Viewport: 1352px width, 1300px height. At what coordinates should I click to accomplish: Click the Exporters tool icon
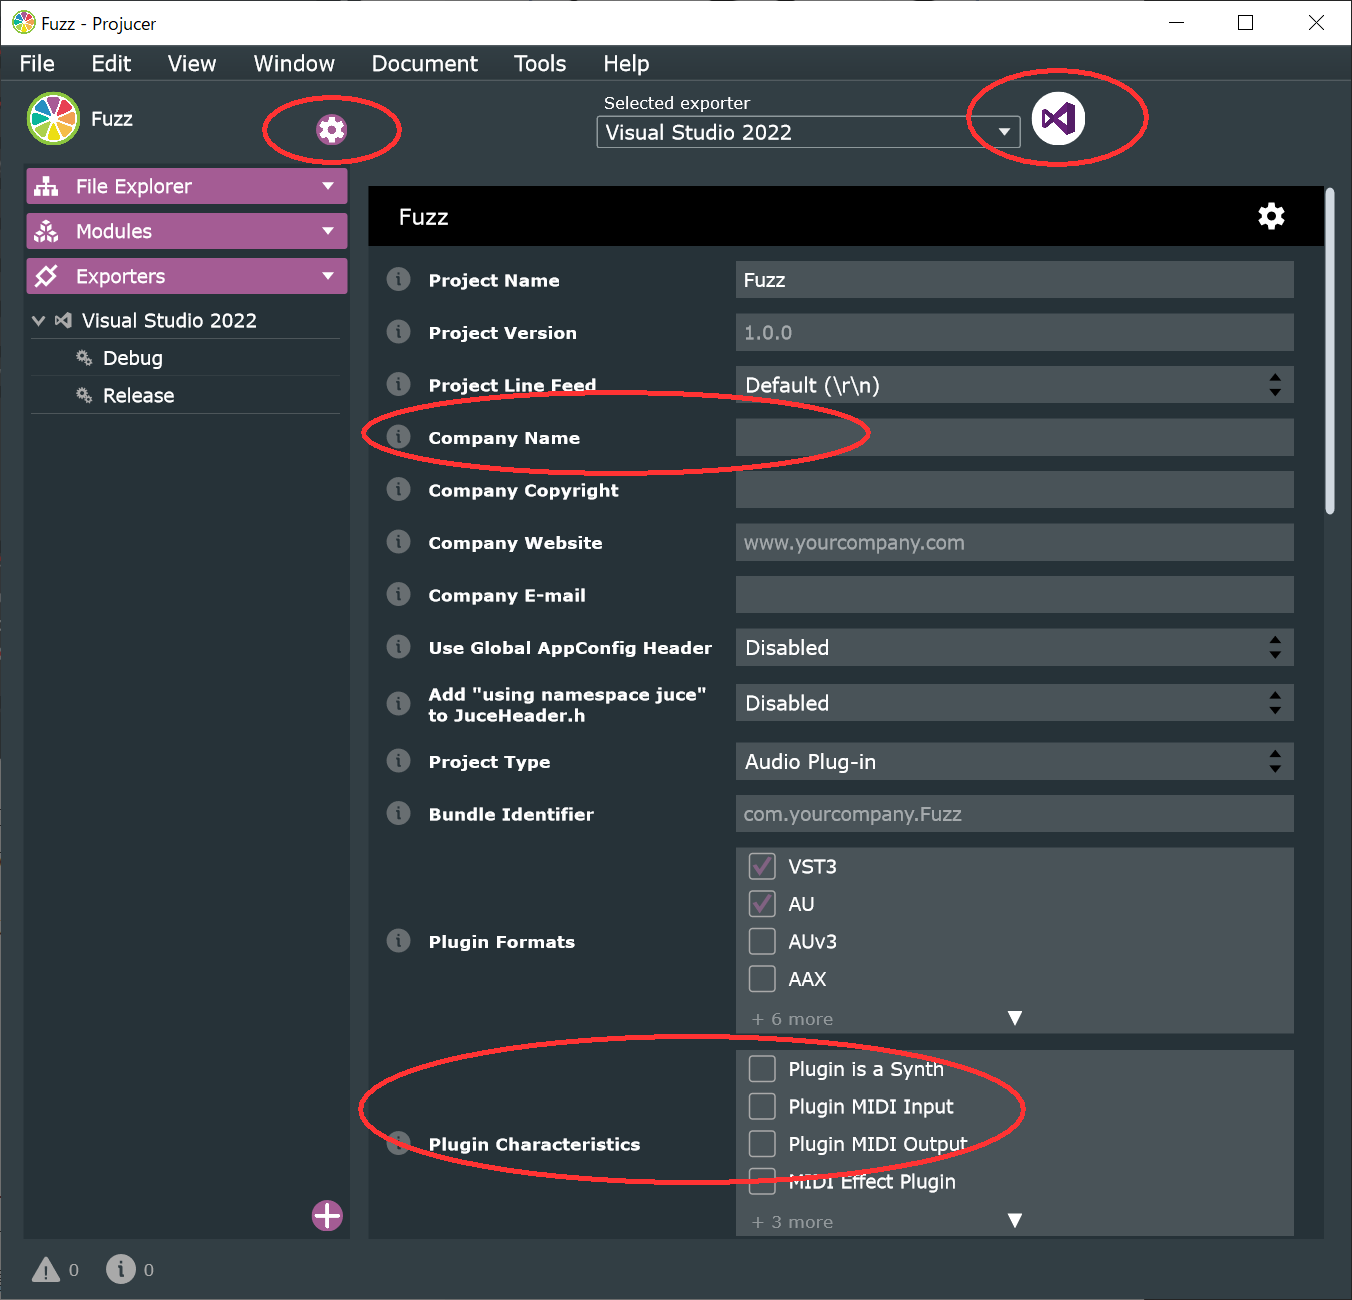46,276
